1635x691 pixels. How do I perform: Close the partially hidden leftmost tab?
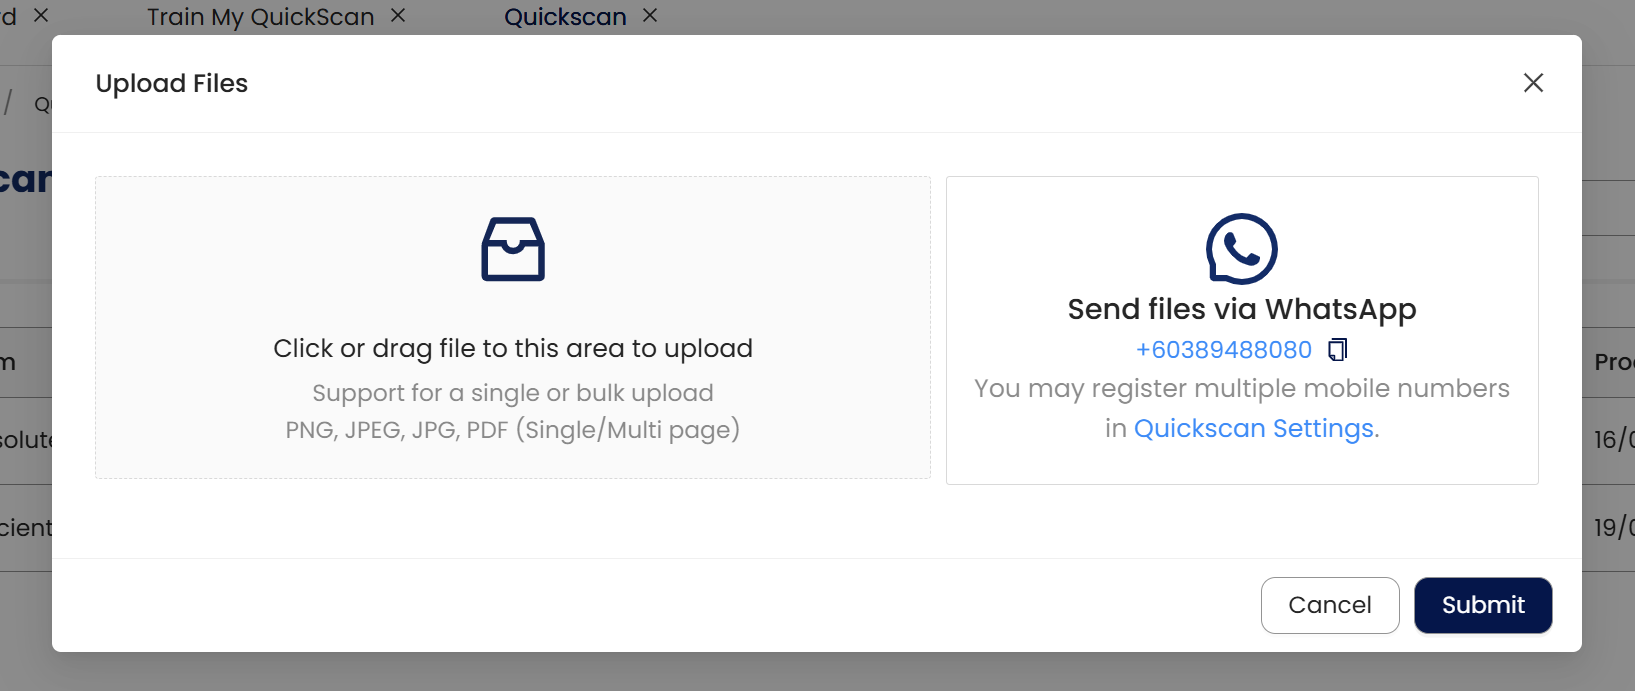coord(41,16)
